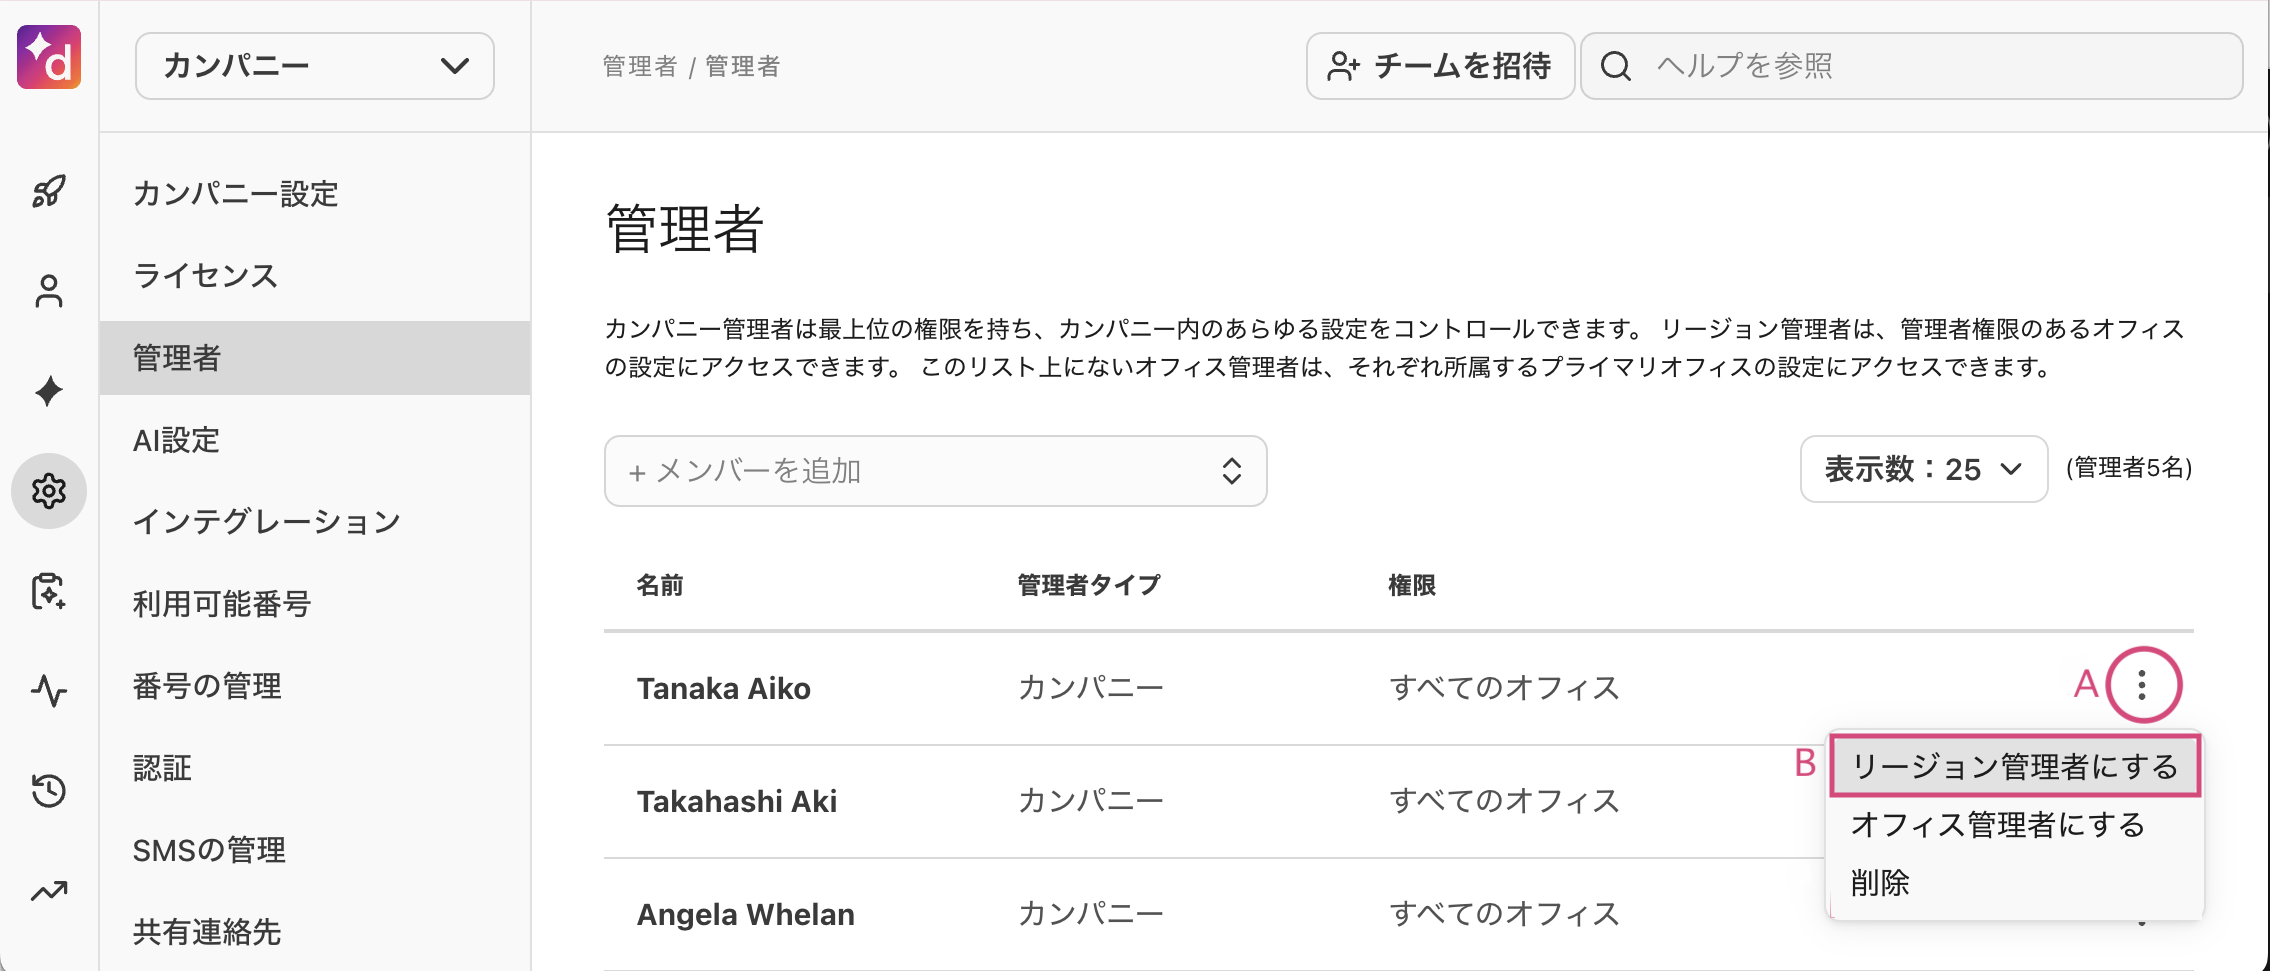Click the settings gear icon

coord(47,491)
